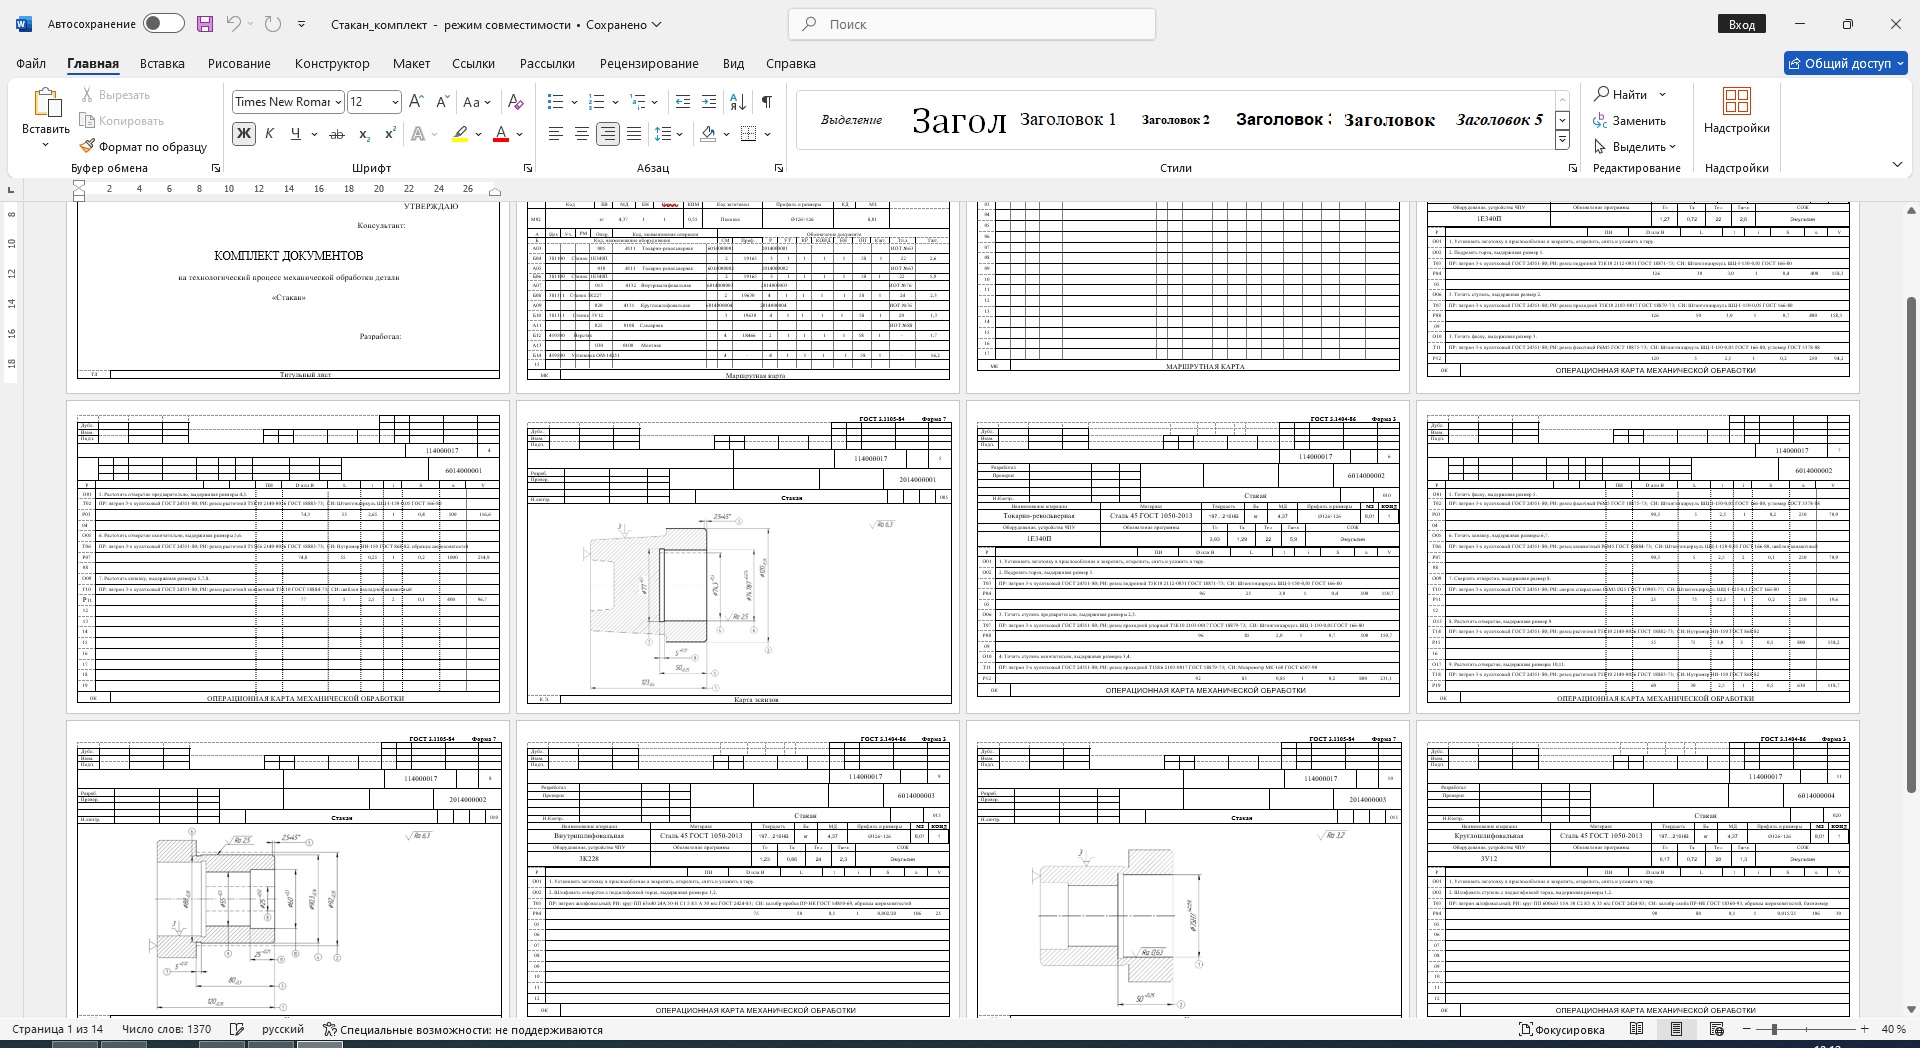Click the Paste (Вставить) clipboard icon
Viewport: 1920px width, 1048px height.
tap(46, 103)
